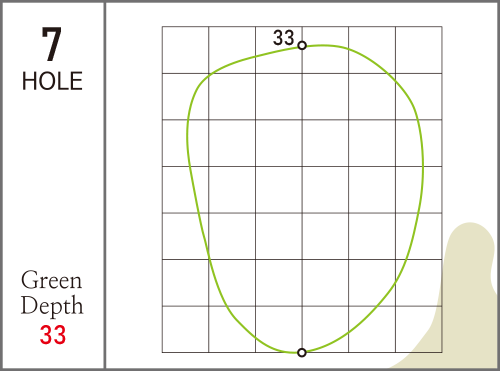Image resolution: width=500 pixels, height=371 pixels.
Task: Click the bottom-left grid cell
Action: coord(185,329)
